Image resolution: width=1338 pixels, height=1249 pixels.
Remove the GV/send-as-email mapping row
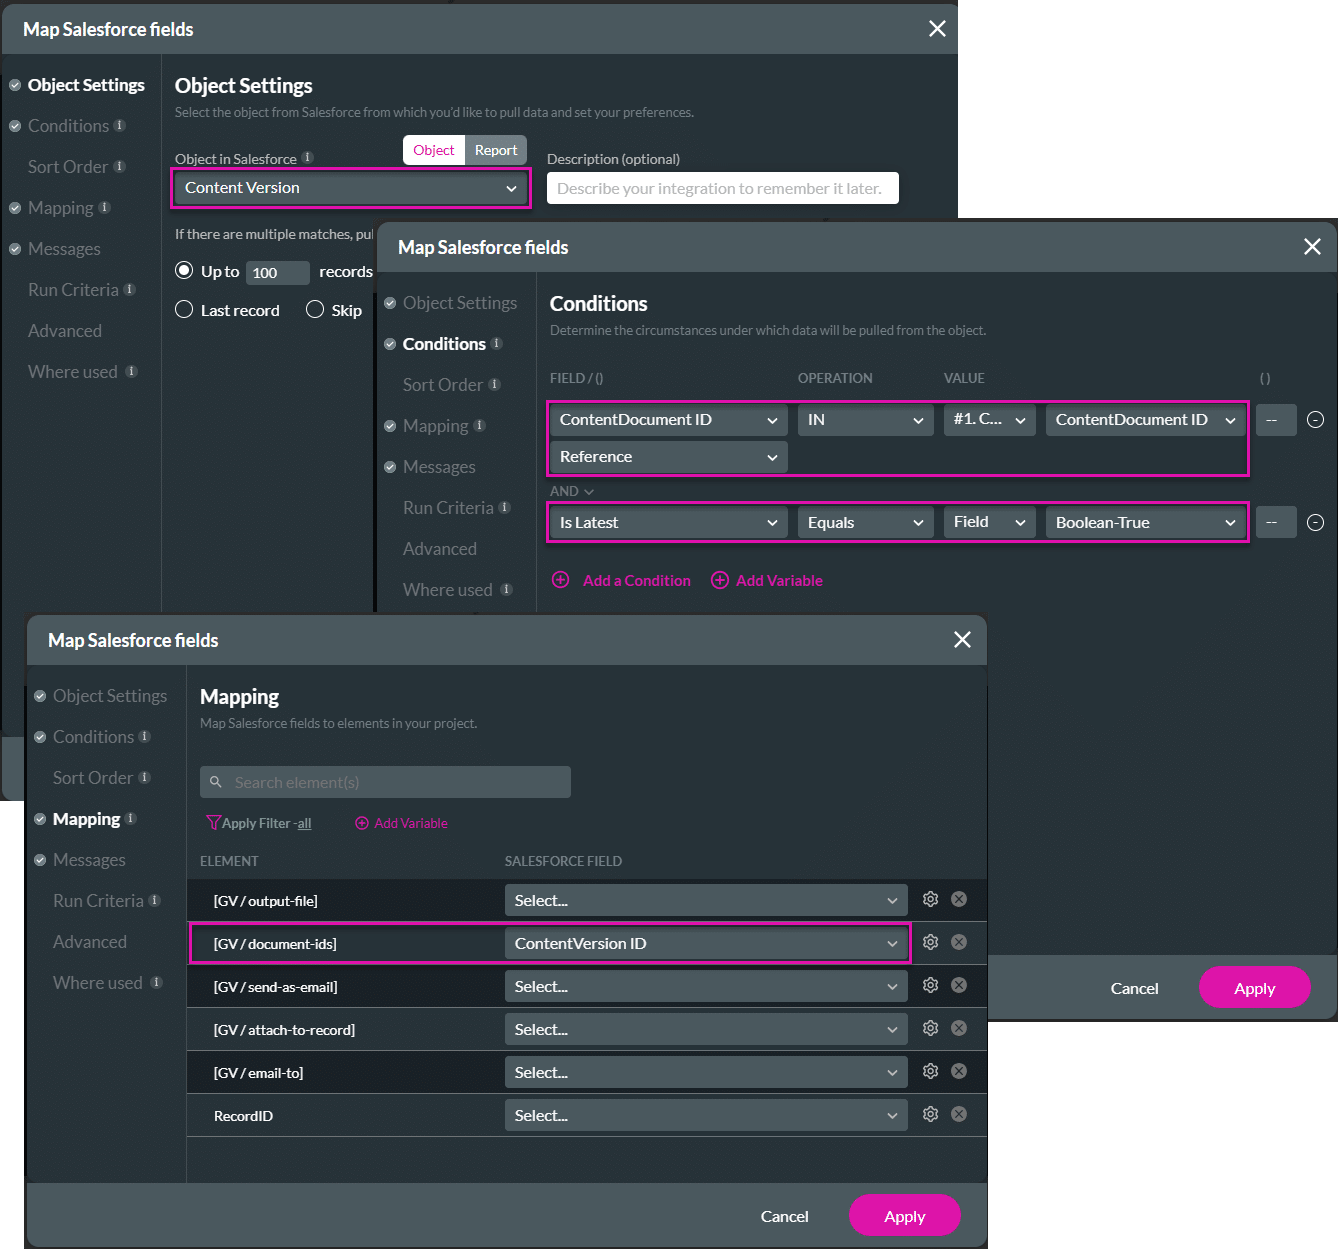pos(959,985)
